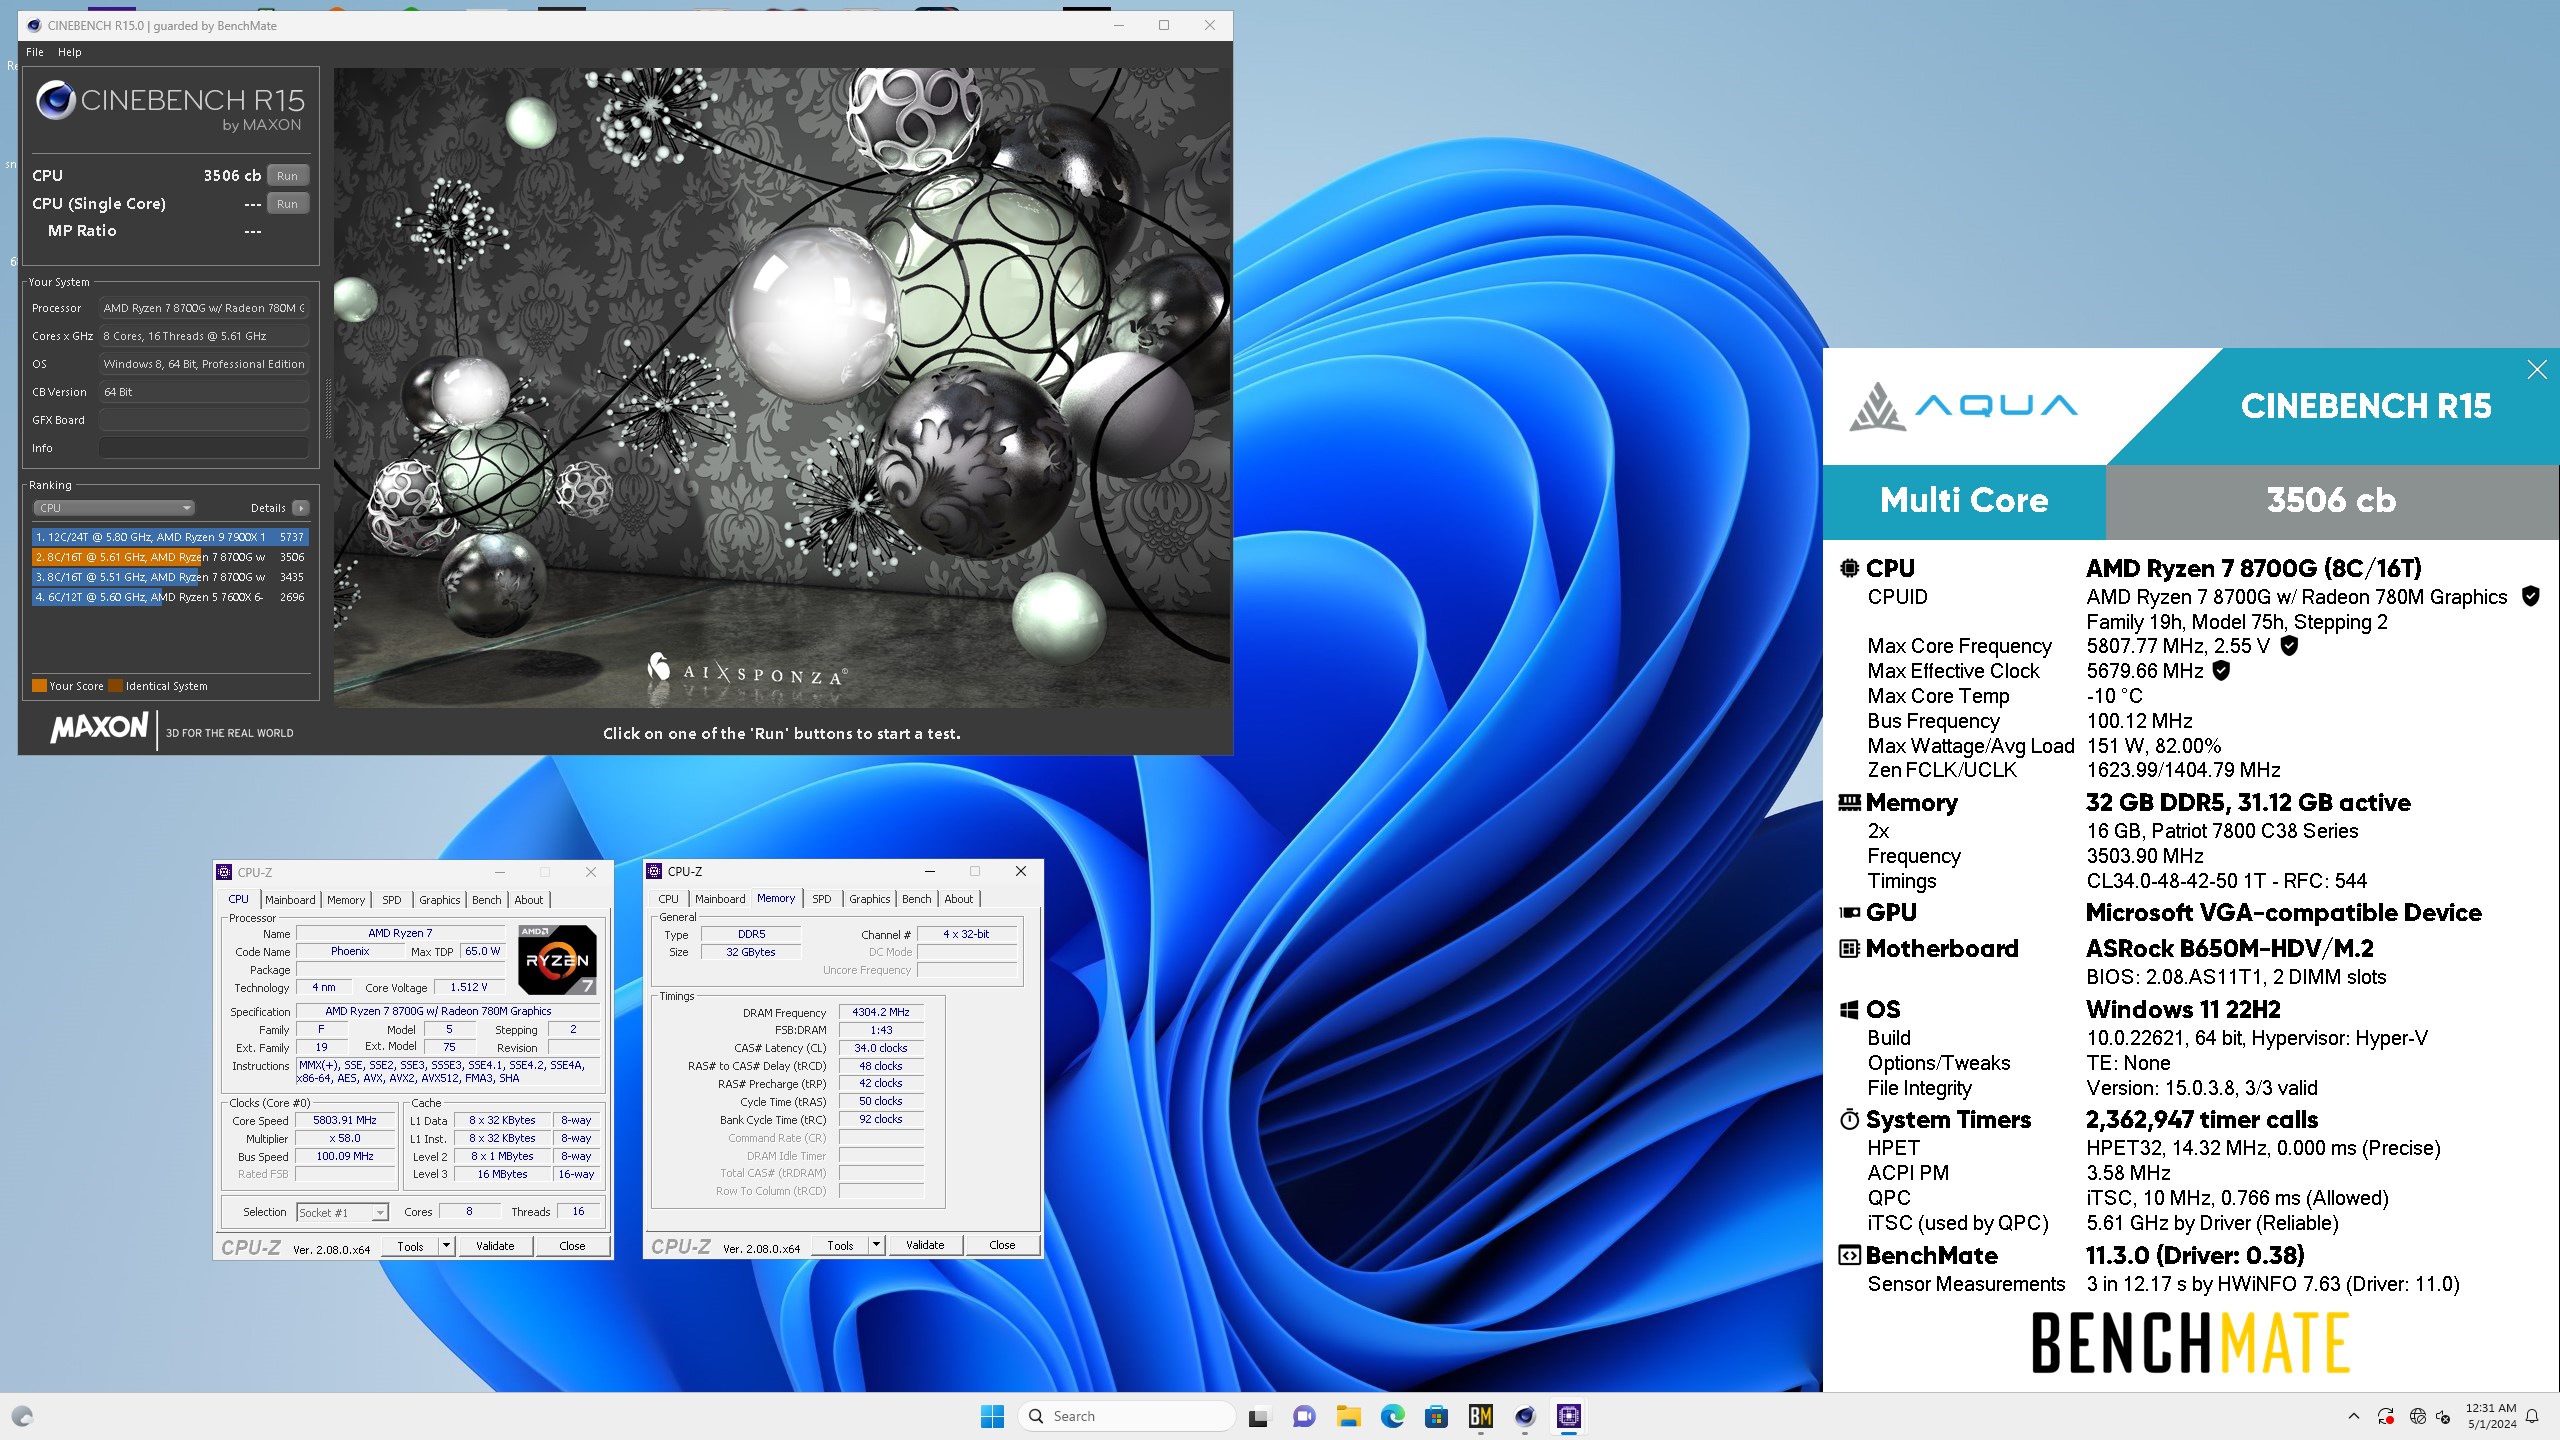Screen dimensions: 2560x1440
Task: Open Graphics tab in left CPU-Z window
Action: point(440,900)
